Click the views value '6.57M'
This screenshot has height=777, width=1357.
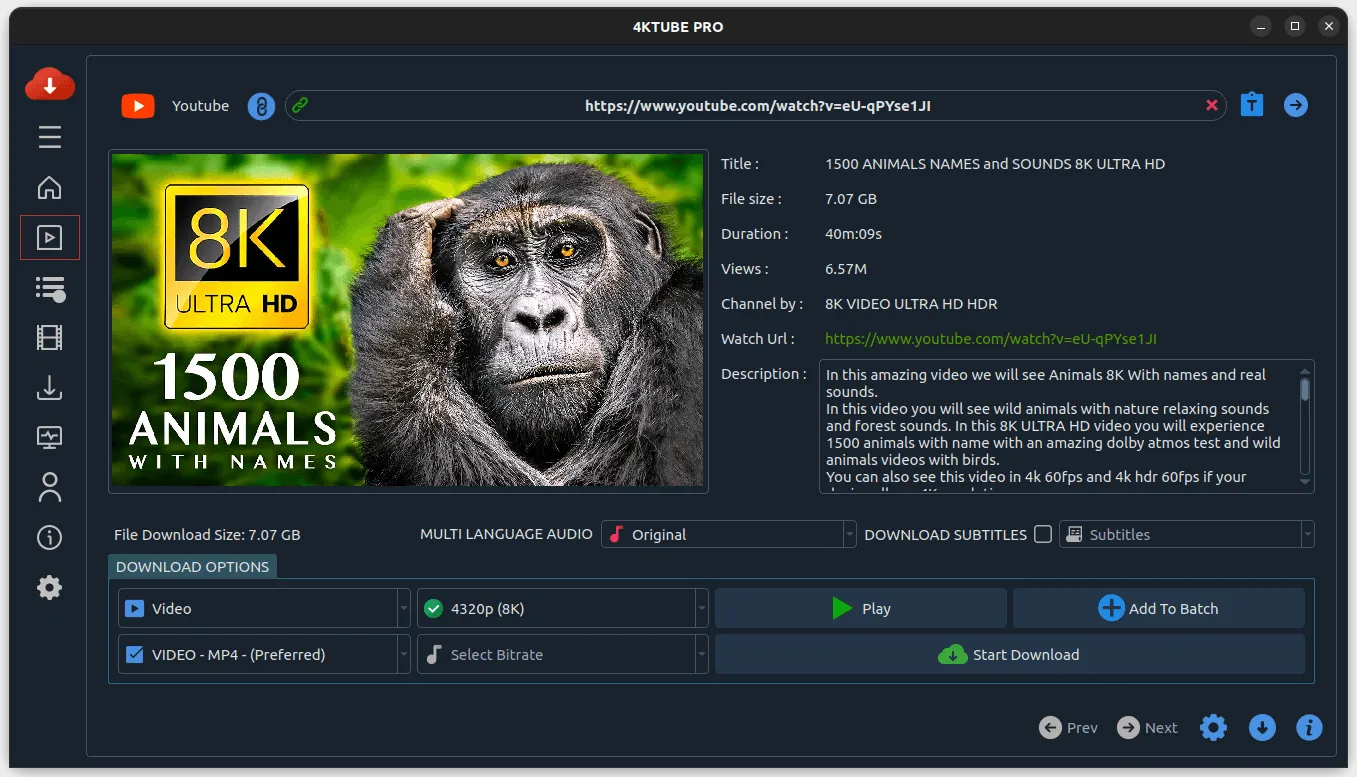coord(846,269)
